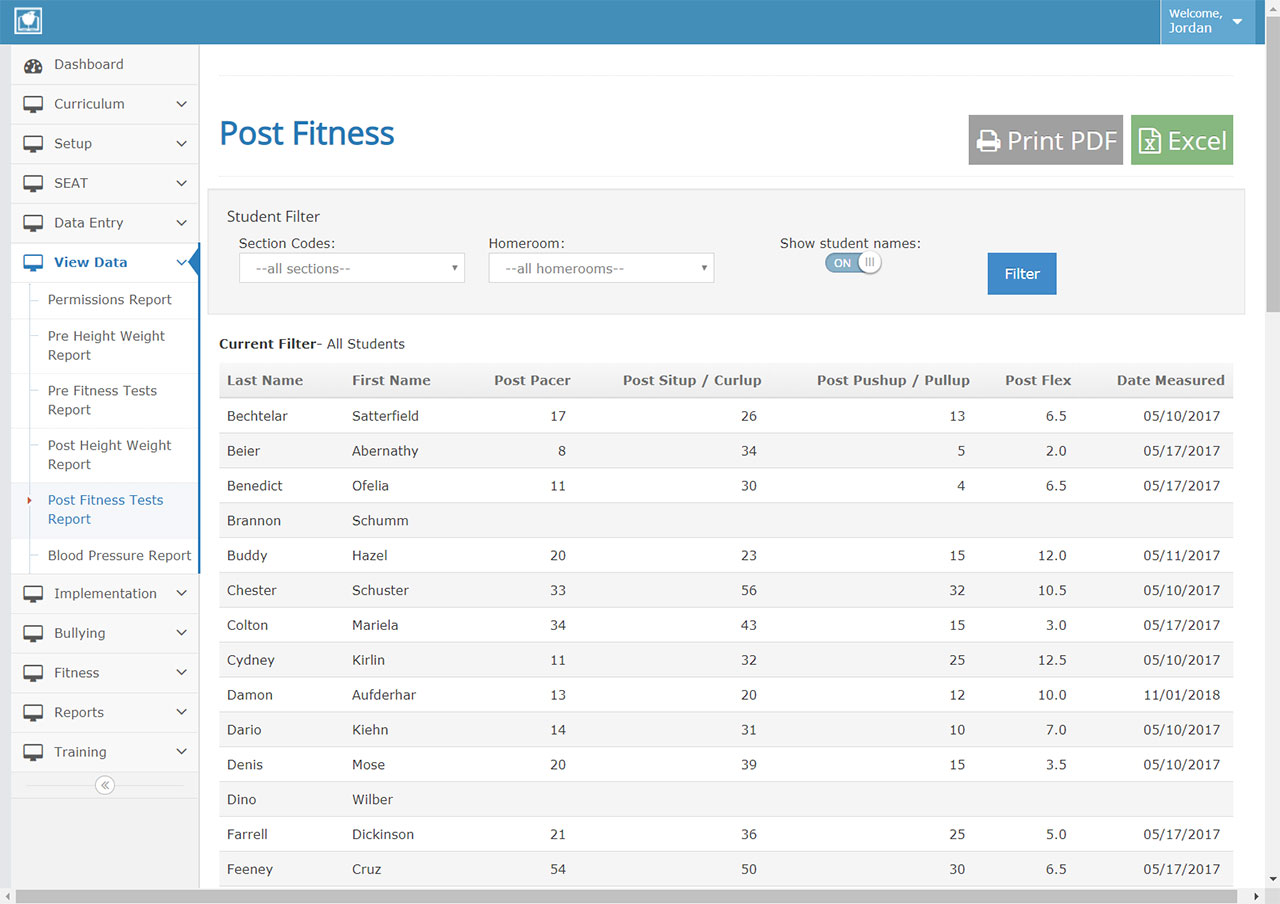The height and width of the screenshot is (904, 1280).
Task: Click the app logo in the top bar
Action: pos(28,21)
